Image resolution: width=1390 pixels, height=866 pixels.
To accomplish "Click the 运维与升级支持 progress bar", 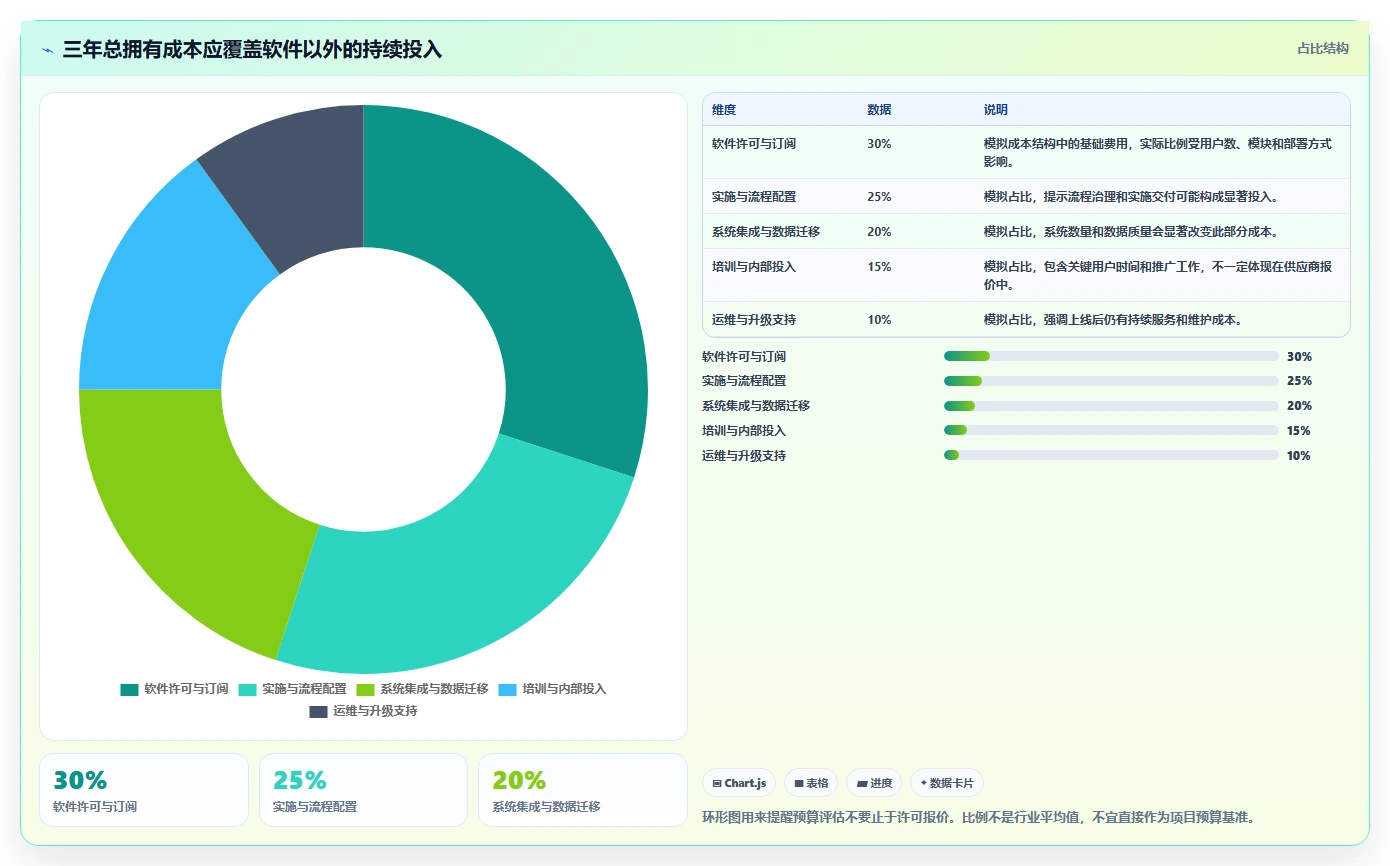I will [1111, 455].
